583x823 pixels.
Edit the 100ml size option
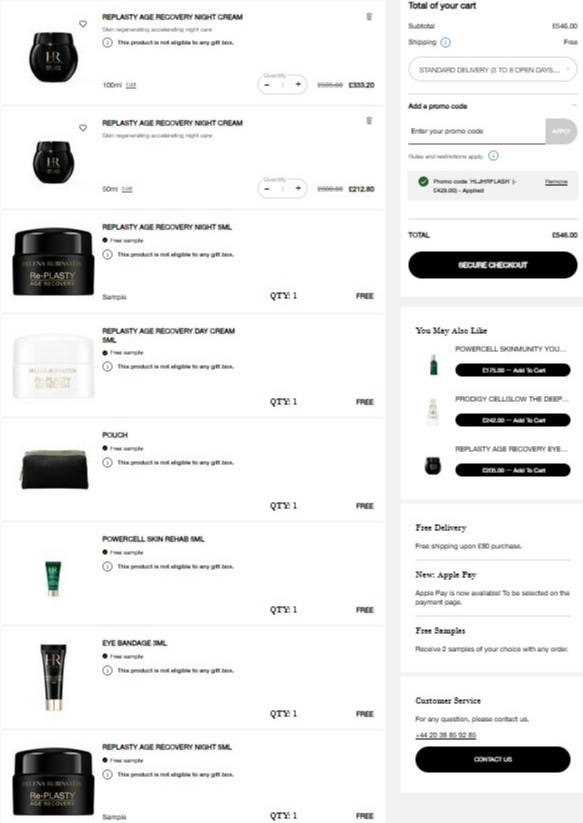(x=131, y=85)
